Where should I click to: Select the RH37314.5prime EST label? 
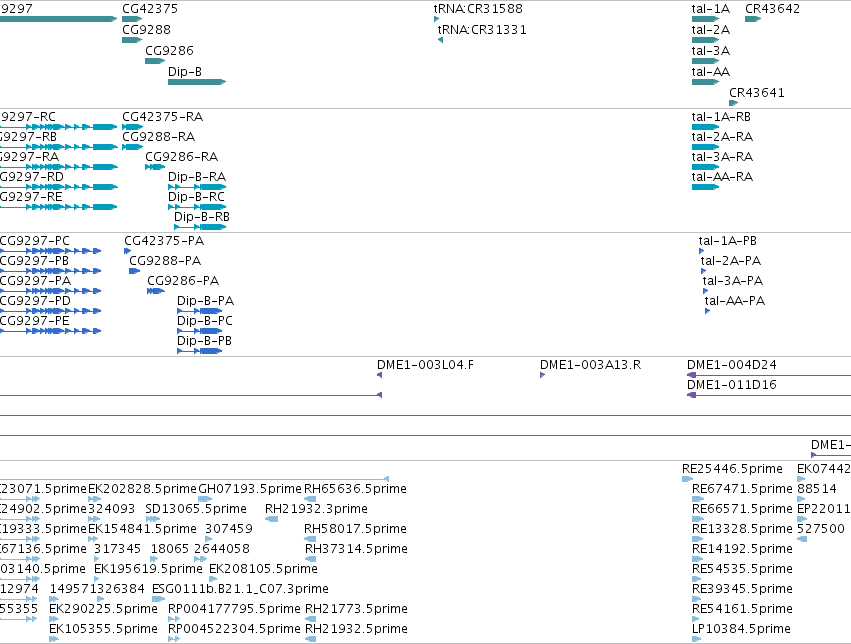coord(356,549)
